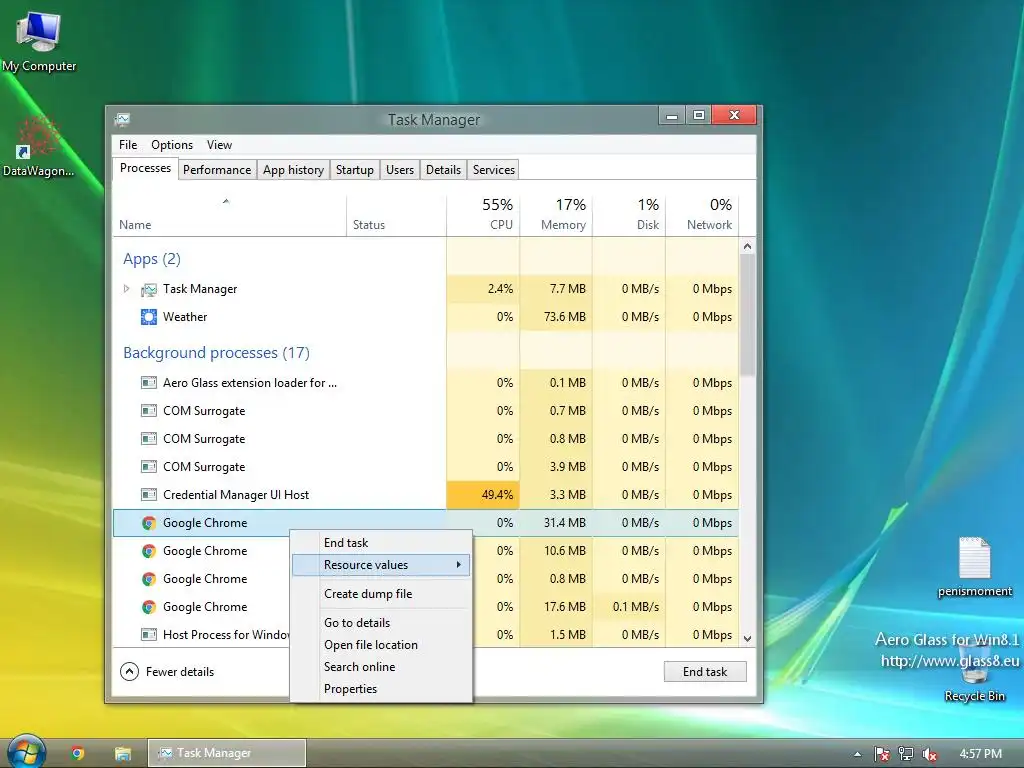Choose Go to details
Image resolution: width=1024 pixels, height=768 pixels.
(381, 623)
